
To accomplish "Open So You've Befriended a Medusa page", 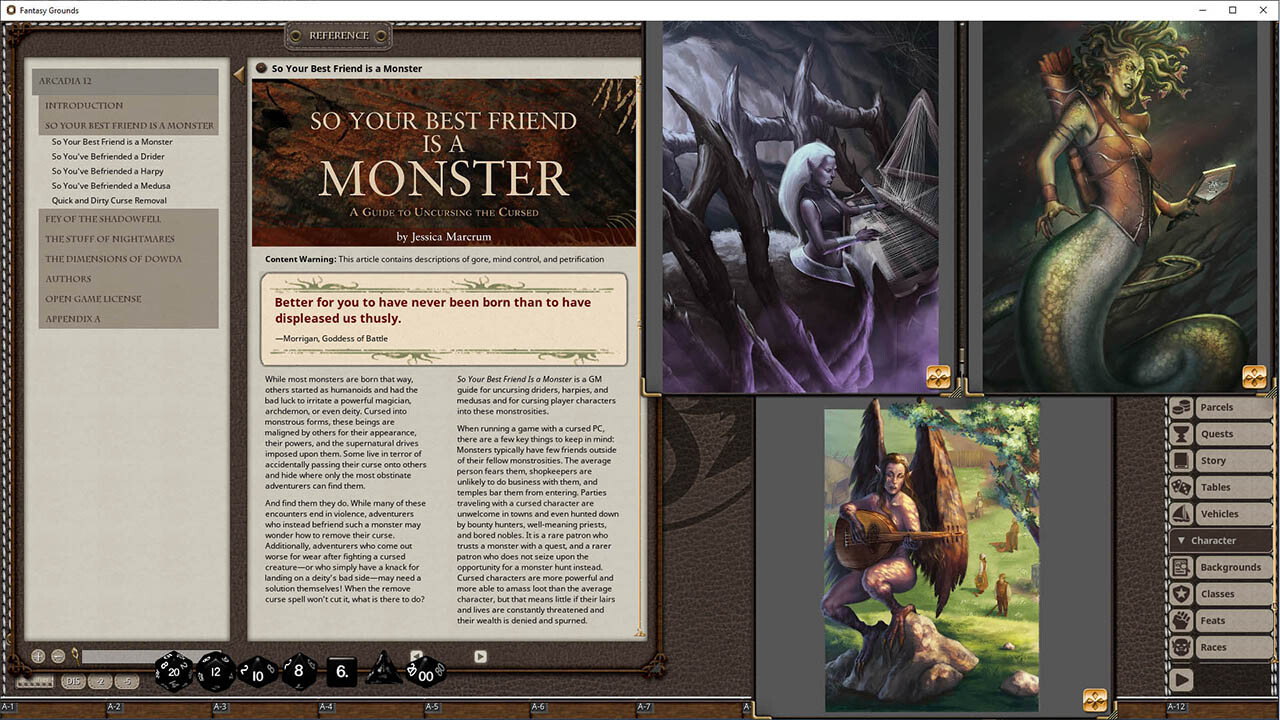I will click(x=111, y=186).
